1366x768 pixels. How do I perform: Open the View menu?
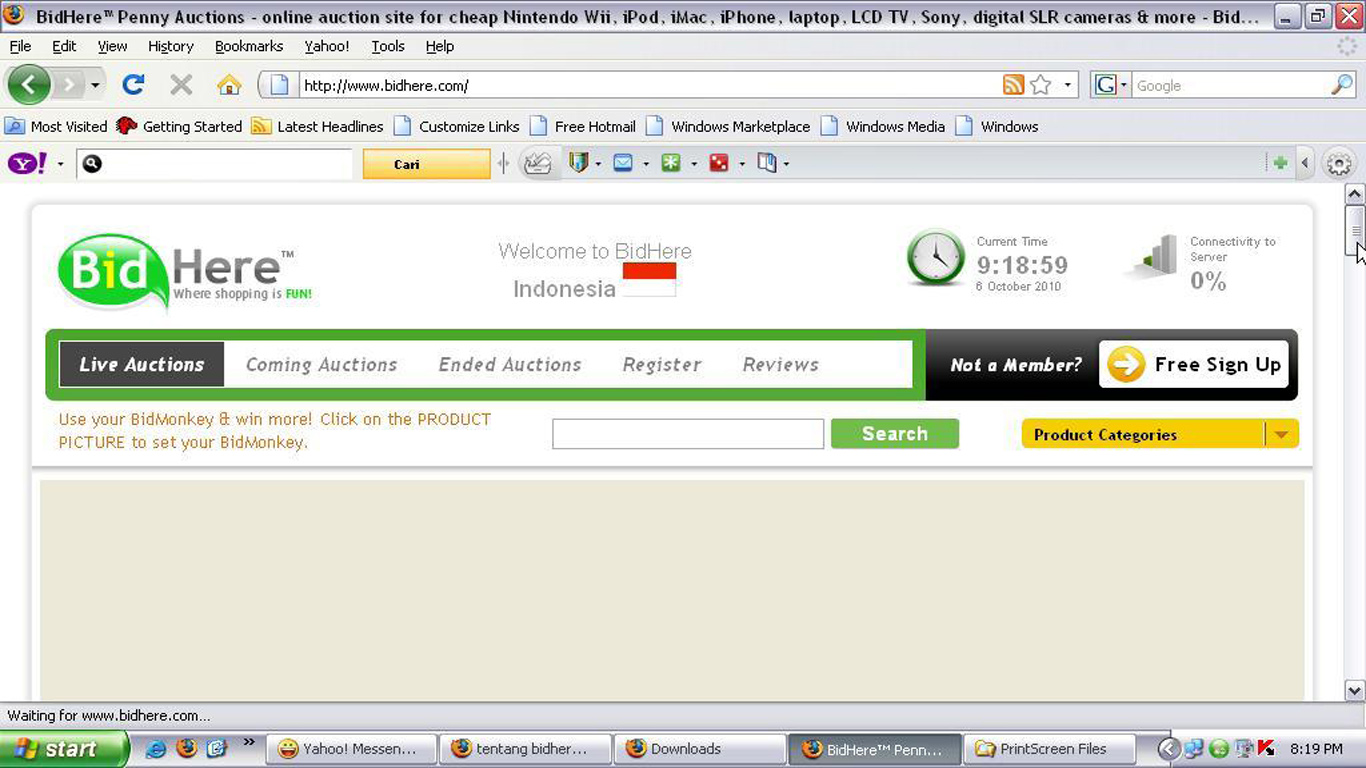click(x=112, y=46)
